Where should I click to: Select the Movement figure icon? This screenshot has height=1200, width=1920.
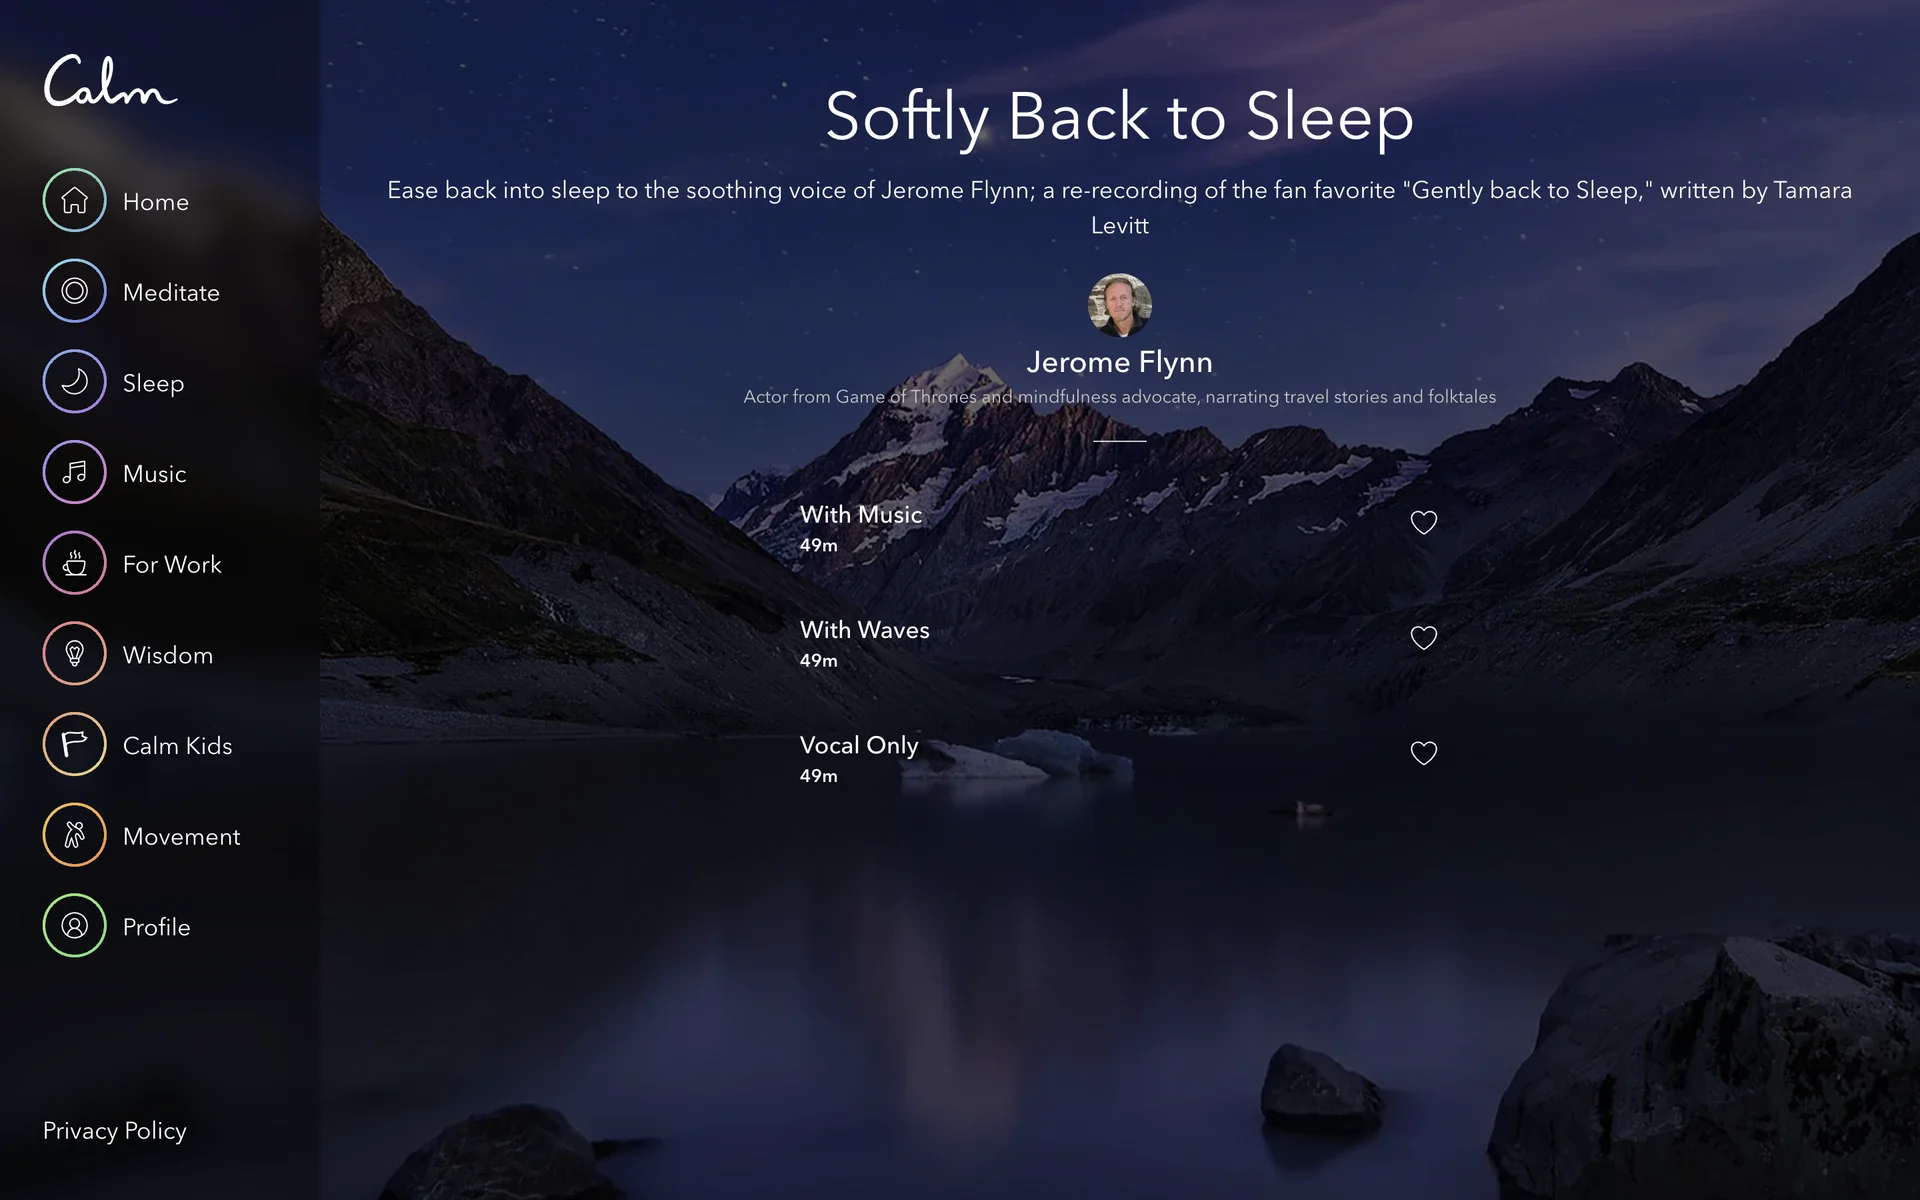74,835
